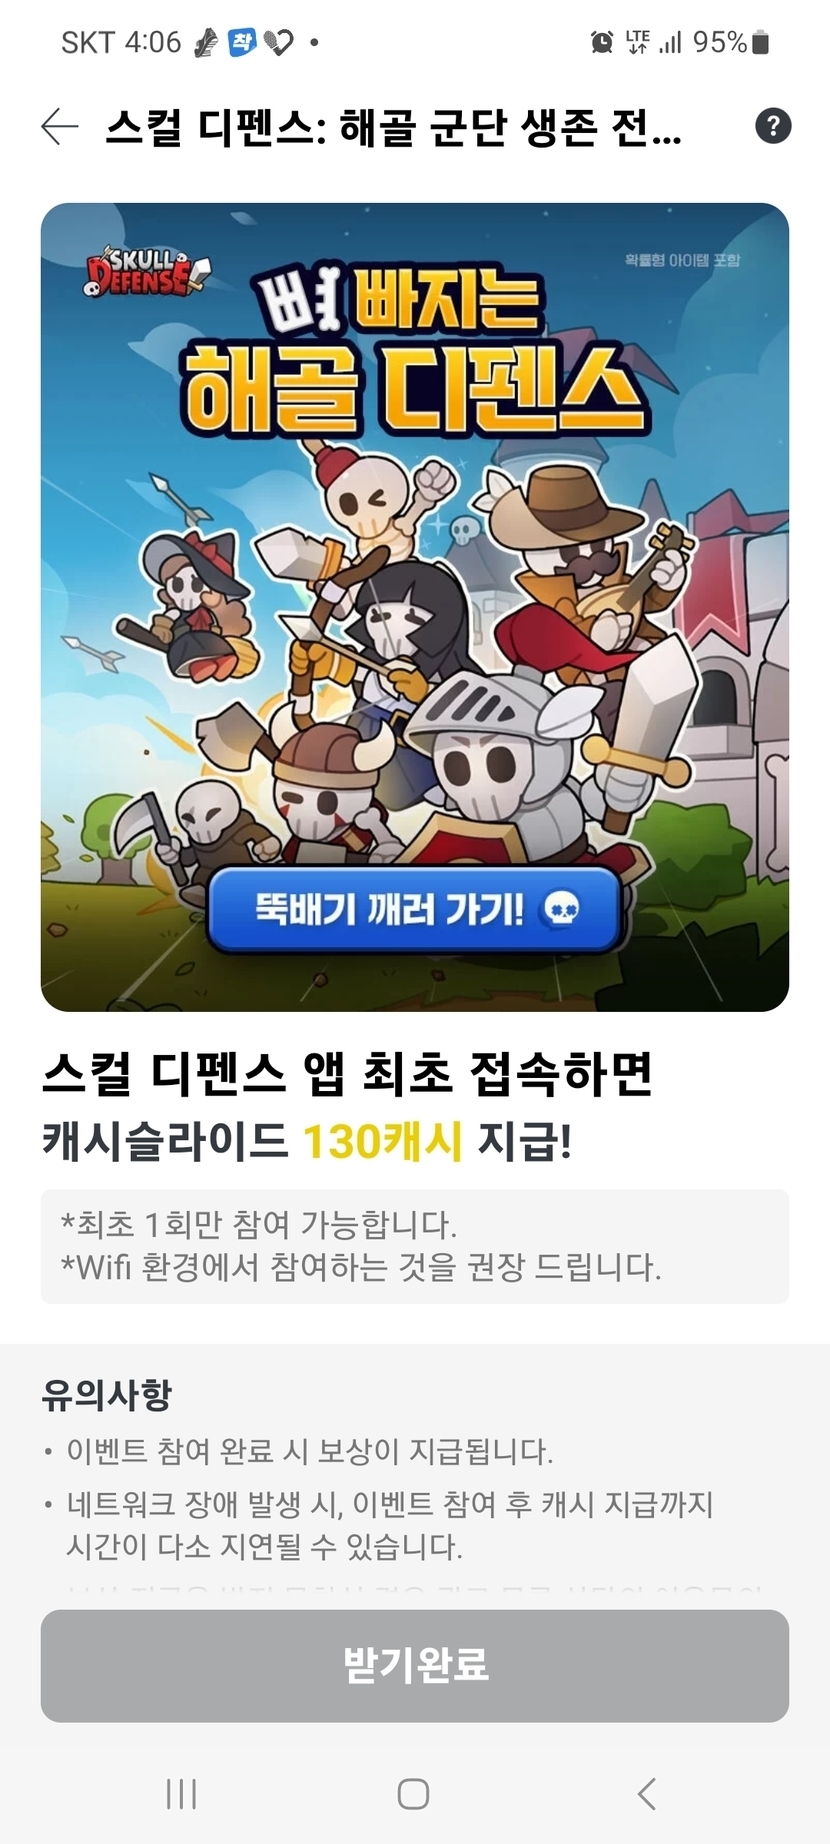
Task: Tap the blue 착 app notification icon
Action: (242, 42)
